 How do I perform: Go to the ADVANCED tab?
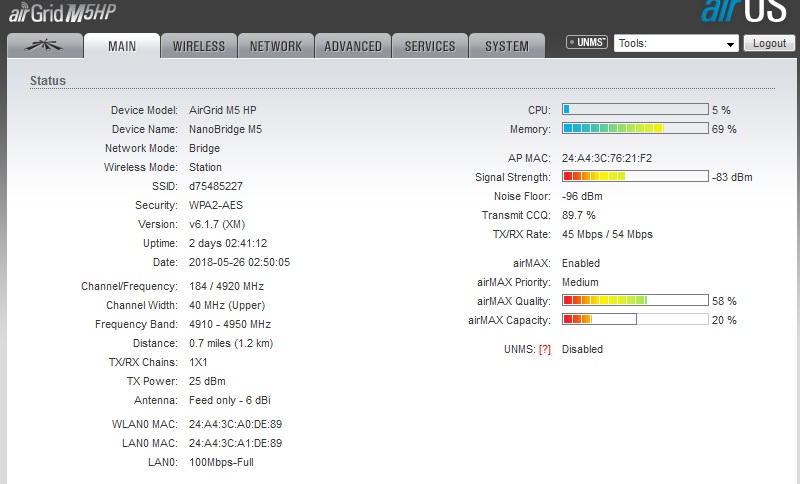(x=353, y=46)
